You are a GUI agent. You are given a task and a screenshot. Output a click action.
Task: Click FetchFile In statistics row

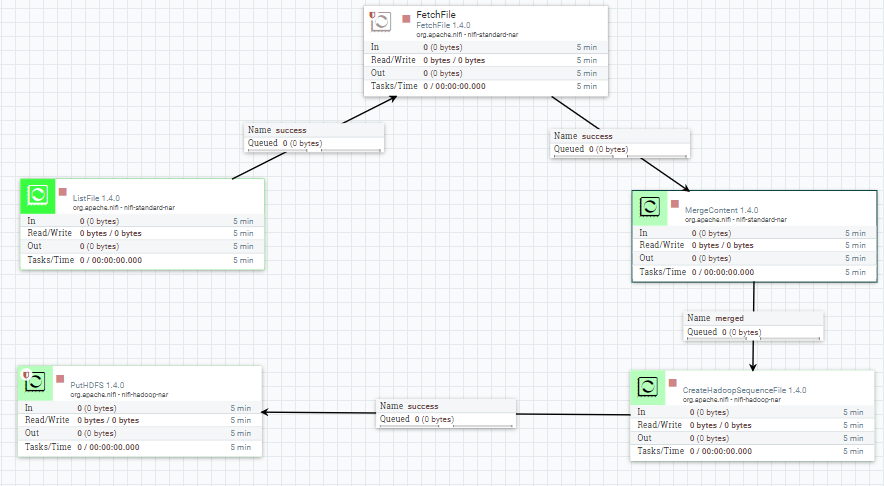pos(486,47)
